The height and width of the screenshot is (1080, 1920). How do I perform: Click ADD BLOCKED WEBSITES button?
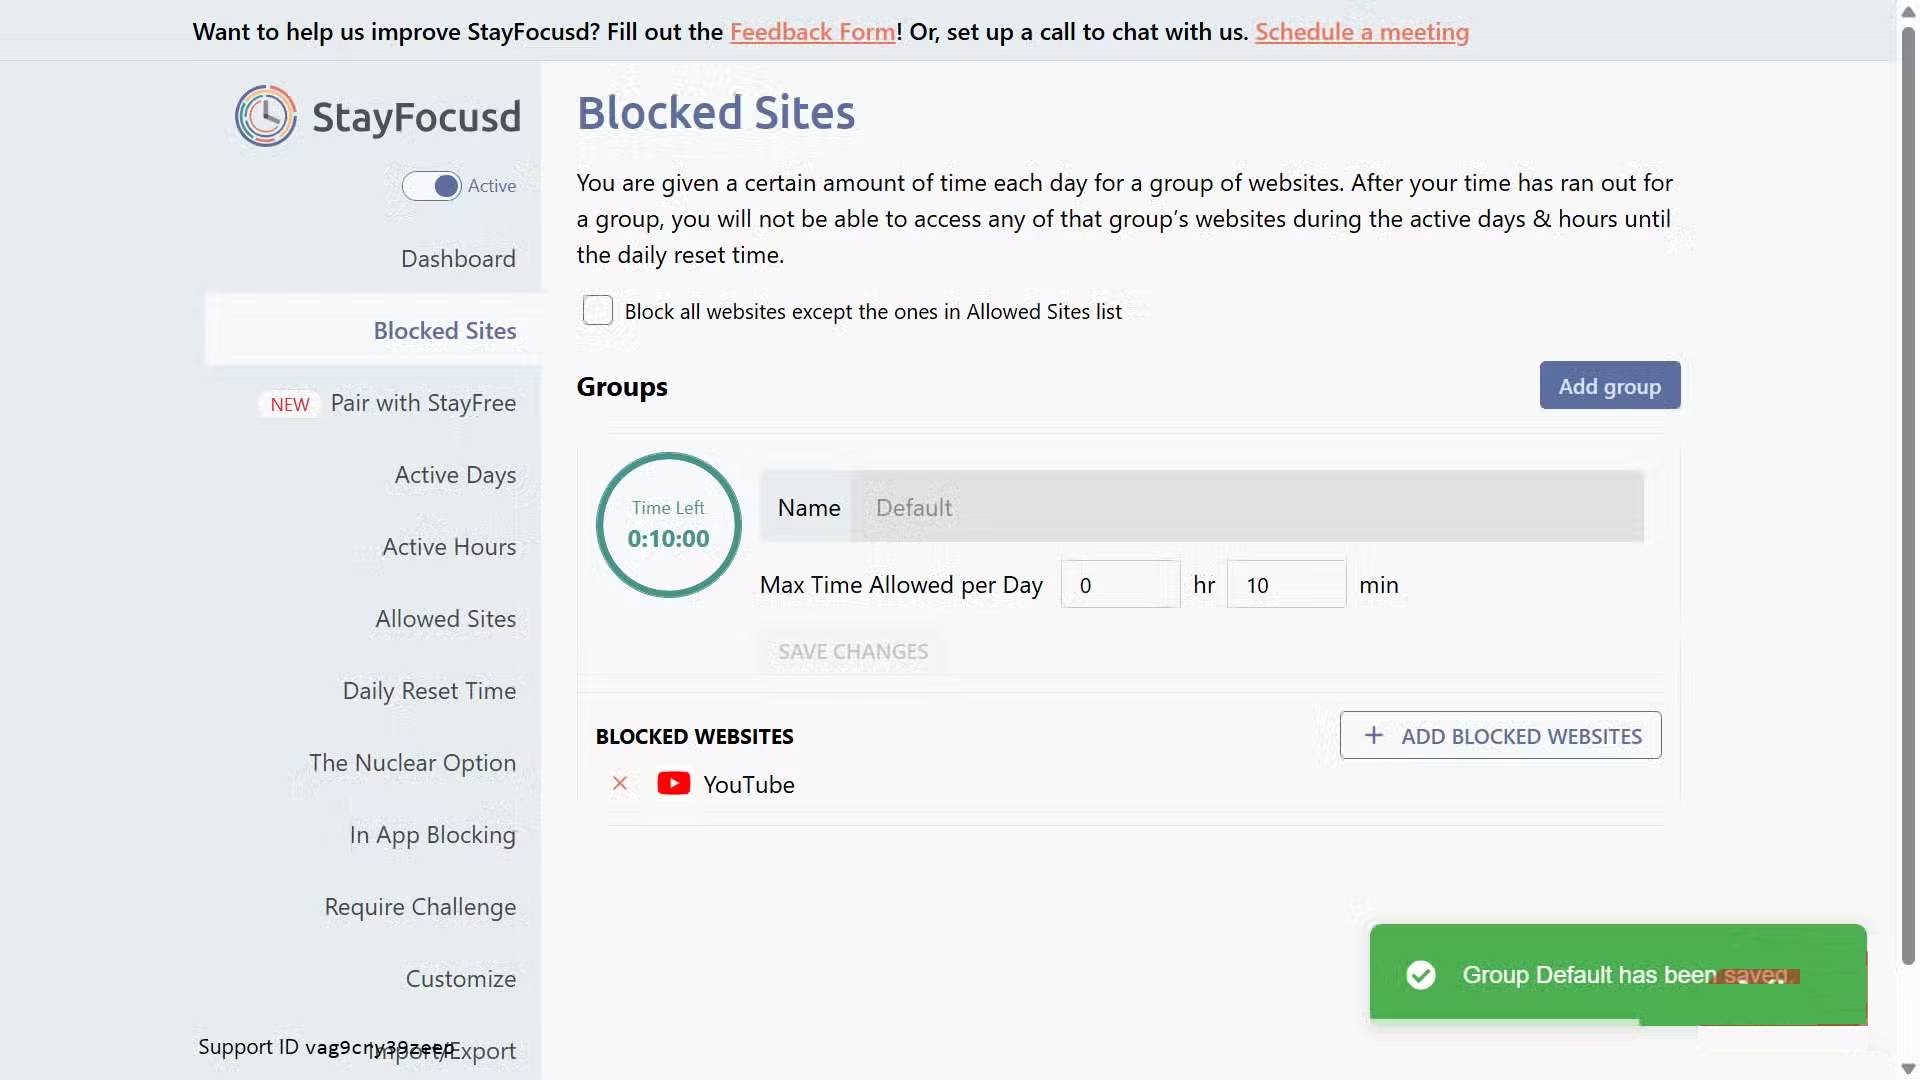(x=1500, y=736)
